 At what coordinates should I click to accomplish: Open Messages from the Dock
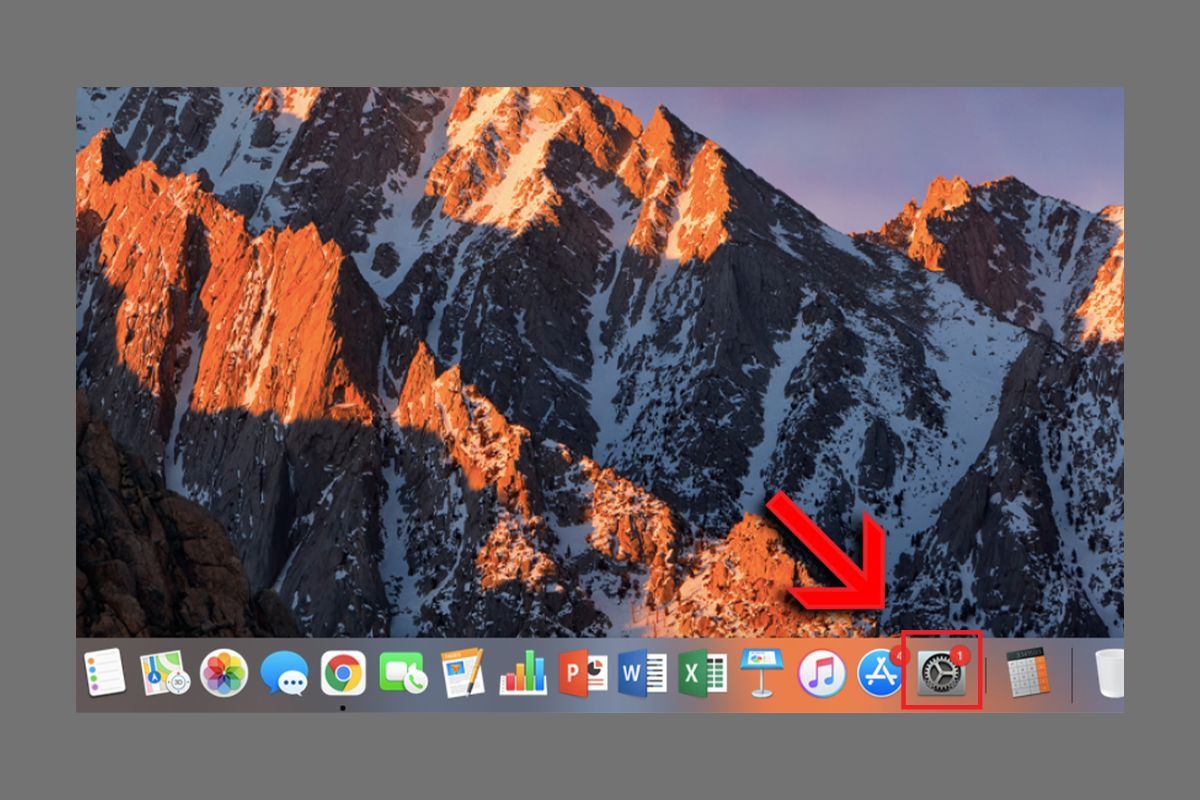[283, 674]
